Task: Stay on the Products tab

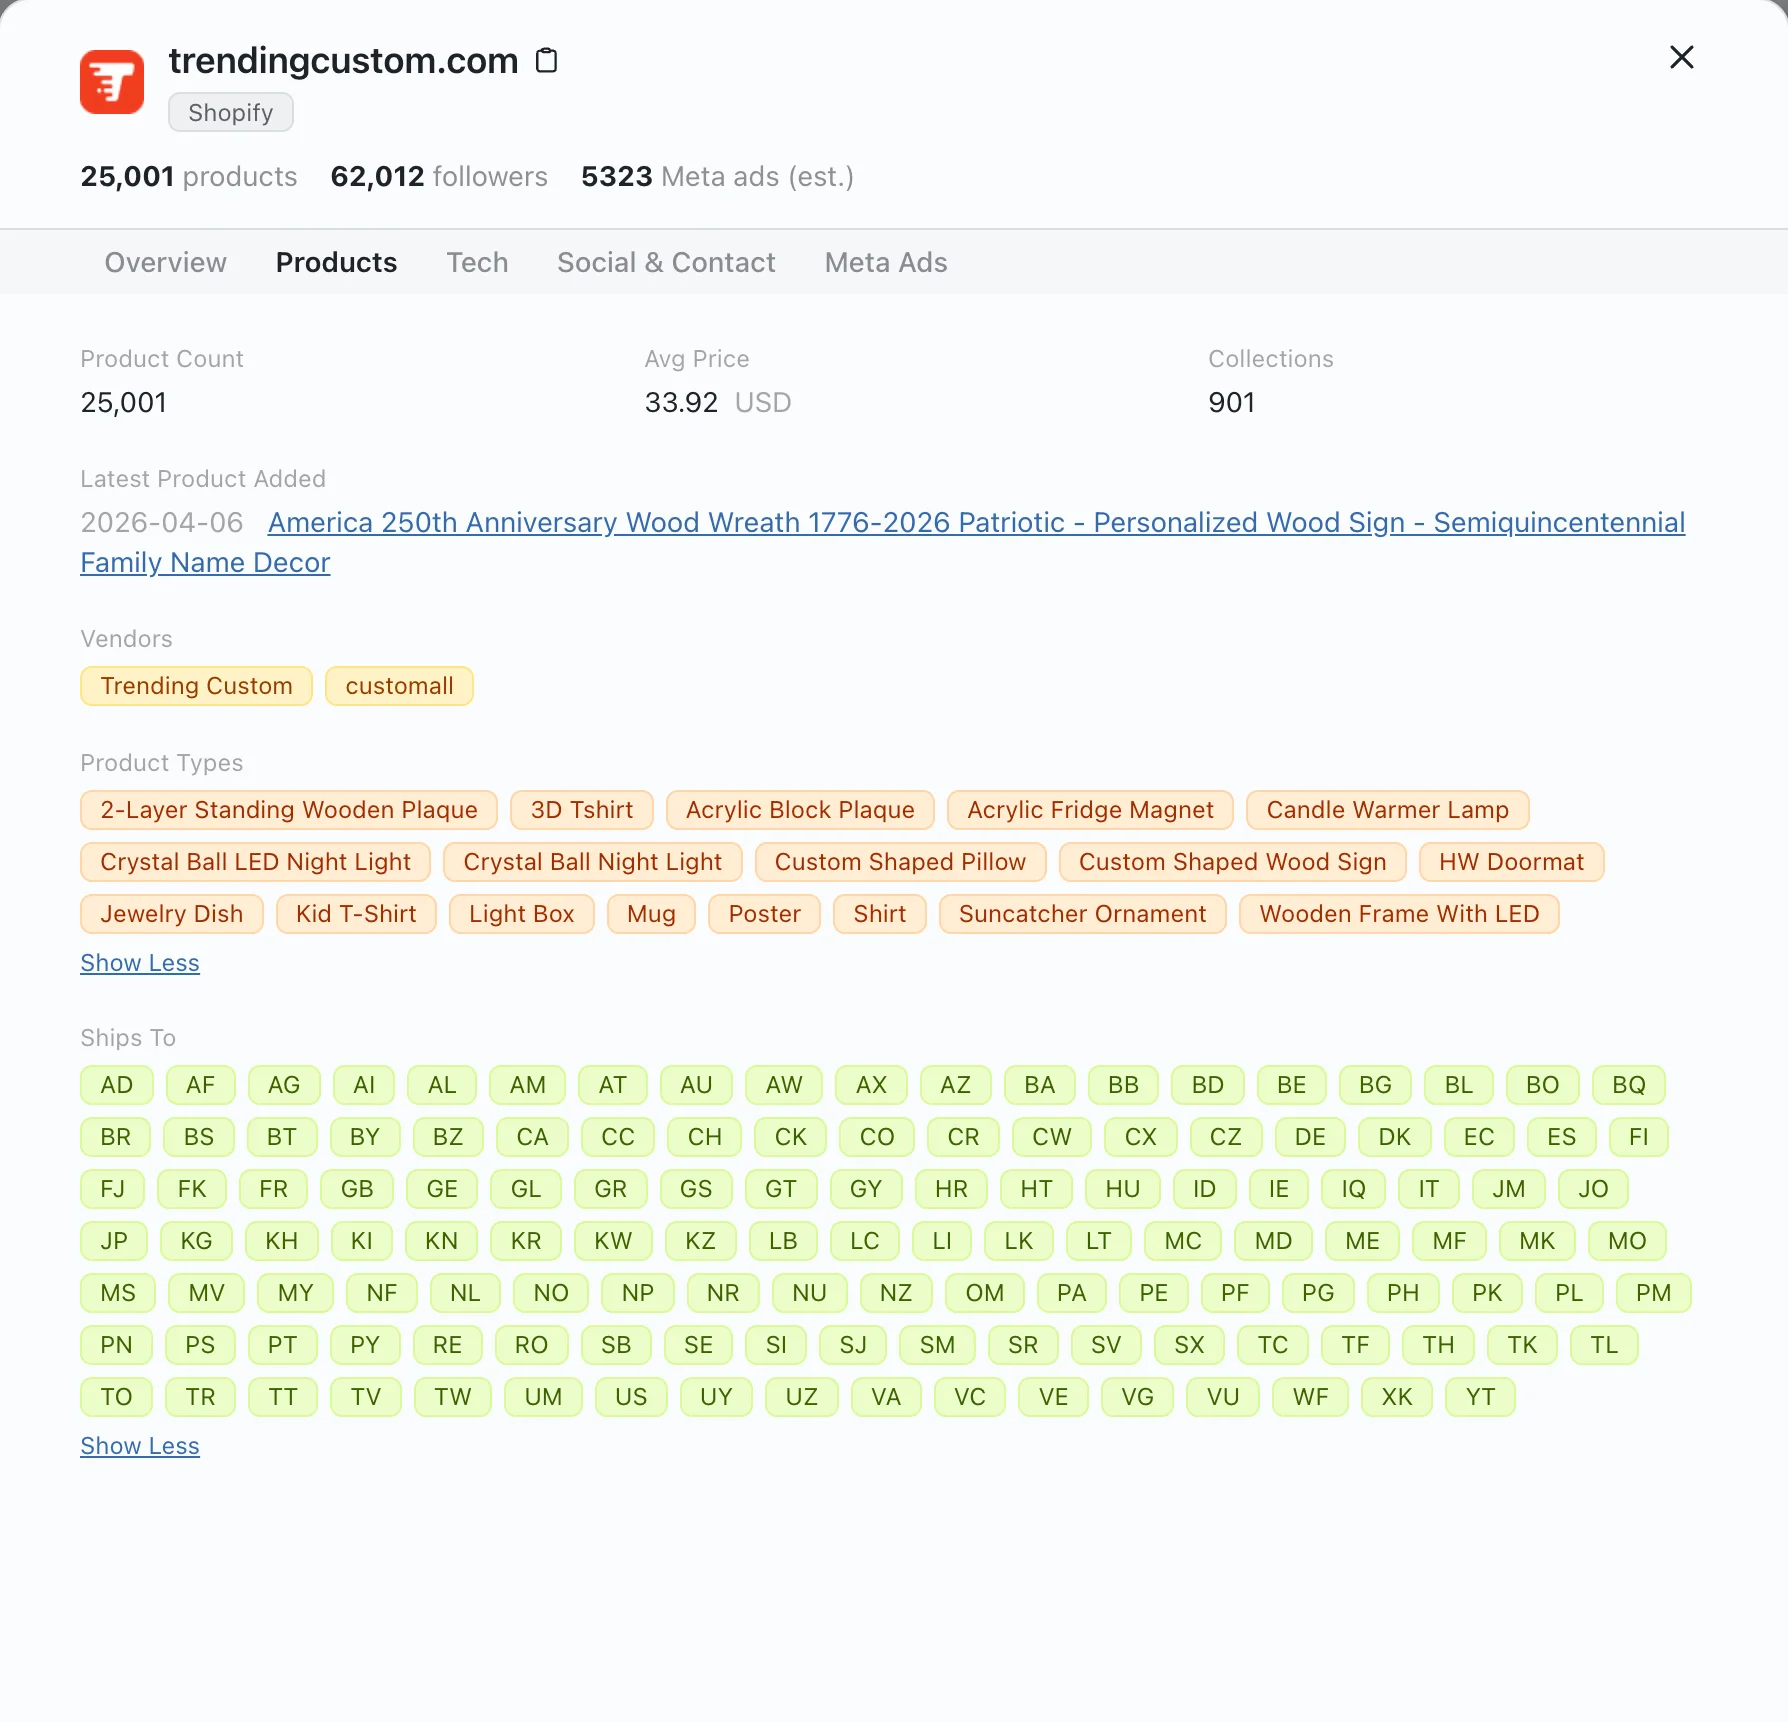Action: (x=336, y=262)
